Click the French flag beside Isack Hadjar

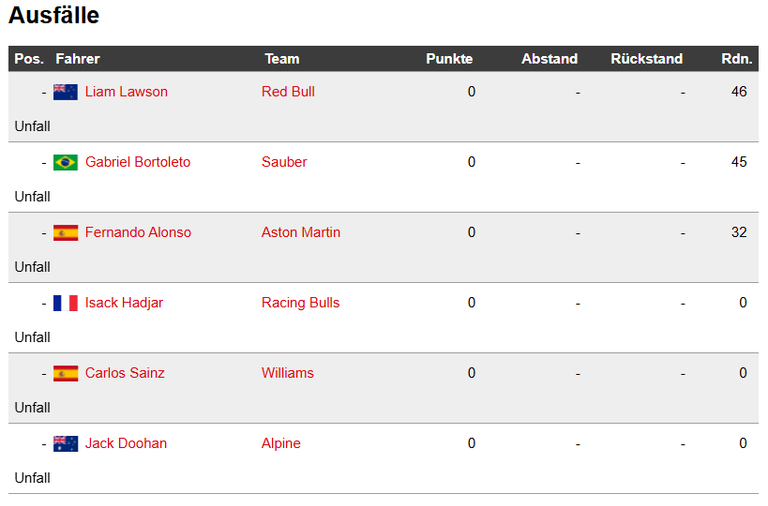66,303
